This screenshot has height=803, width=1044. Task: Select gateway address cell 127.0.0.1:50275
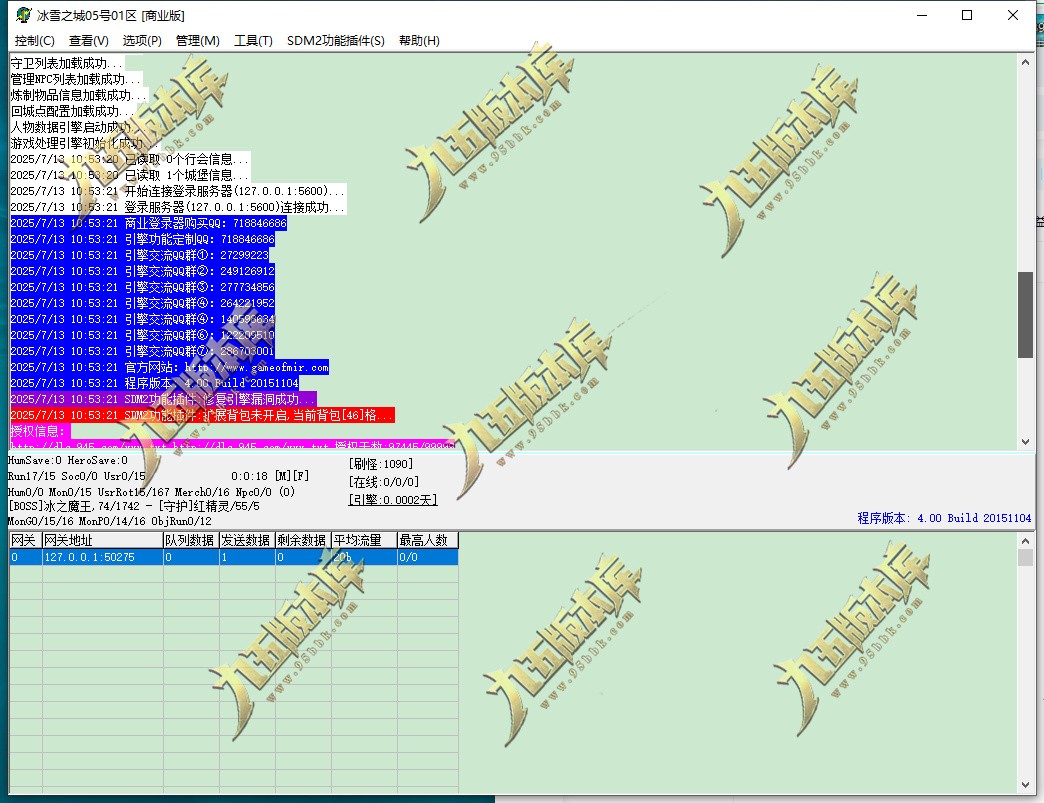click(103, 557)
